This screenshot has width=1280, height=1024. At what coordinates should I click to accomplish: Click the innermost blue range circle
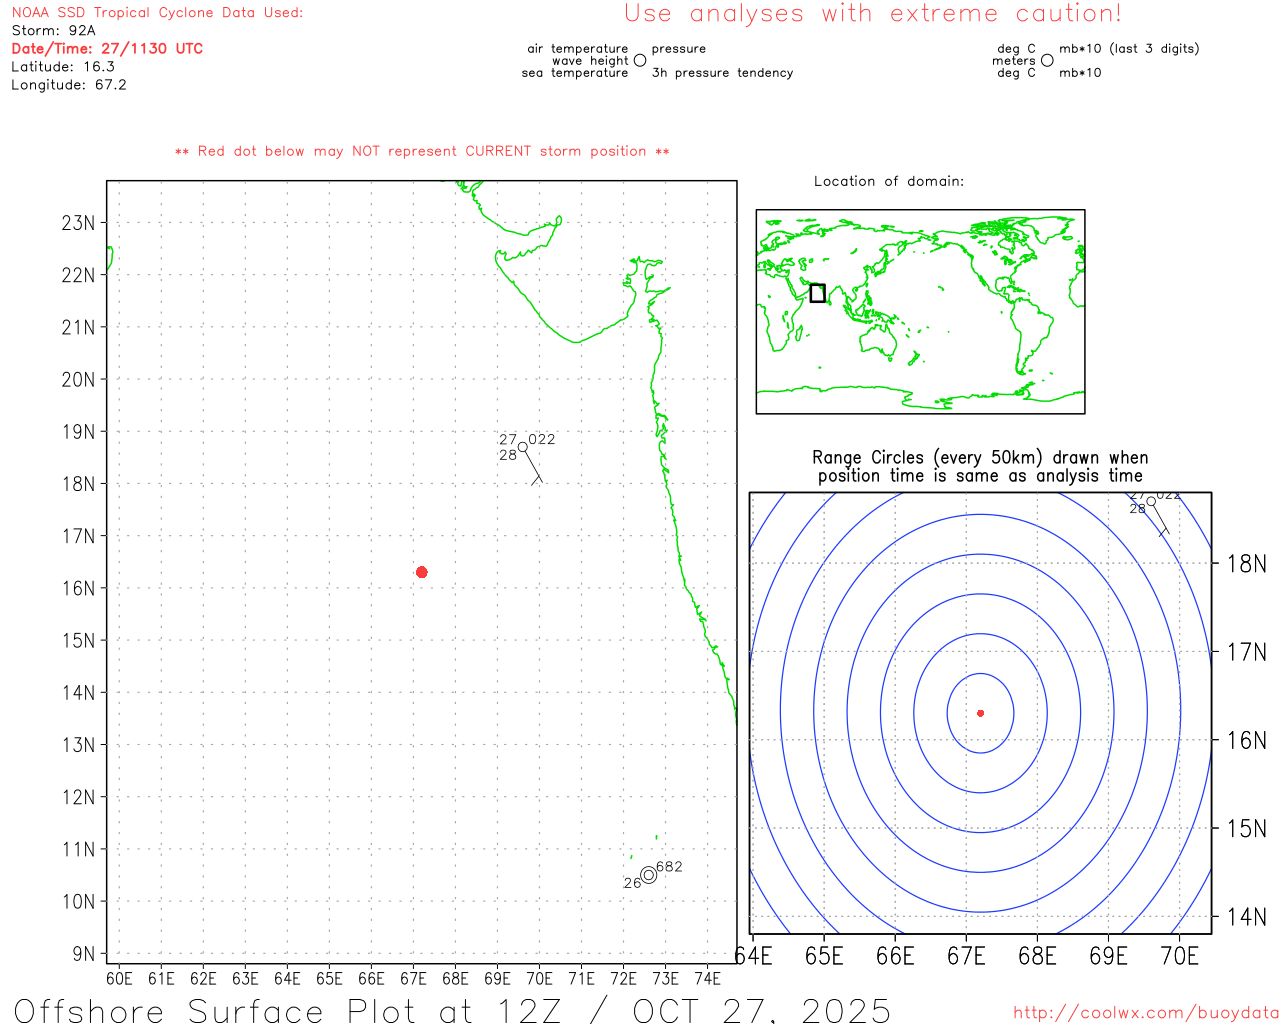981,713
